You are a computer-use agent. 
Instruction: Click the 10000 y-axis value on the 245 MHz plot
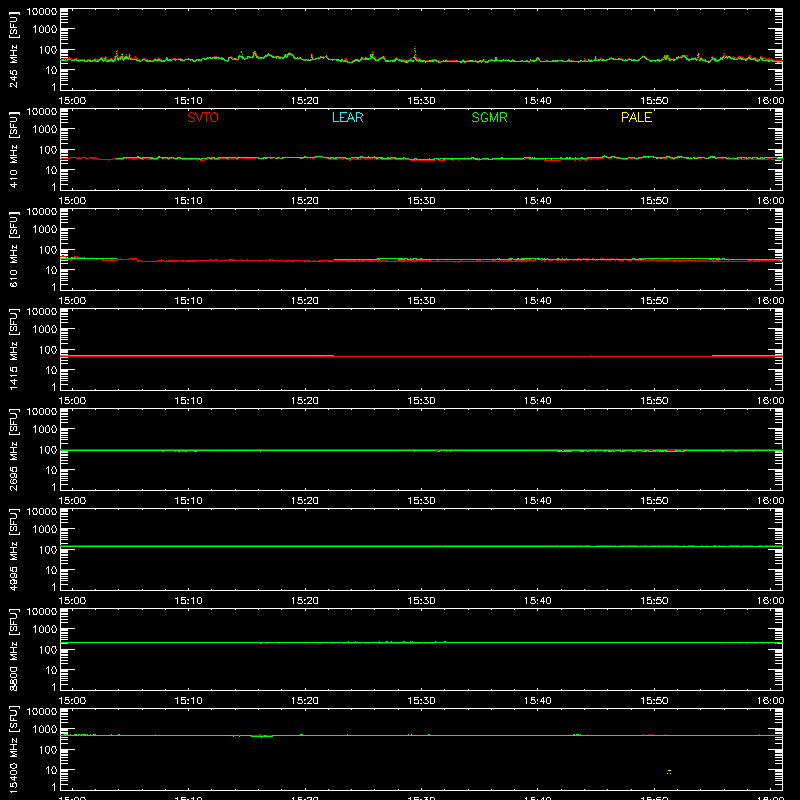[42, 12]
